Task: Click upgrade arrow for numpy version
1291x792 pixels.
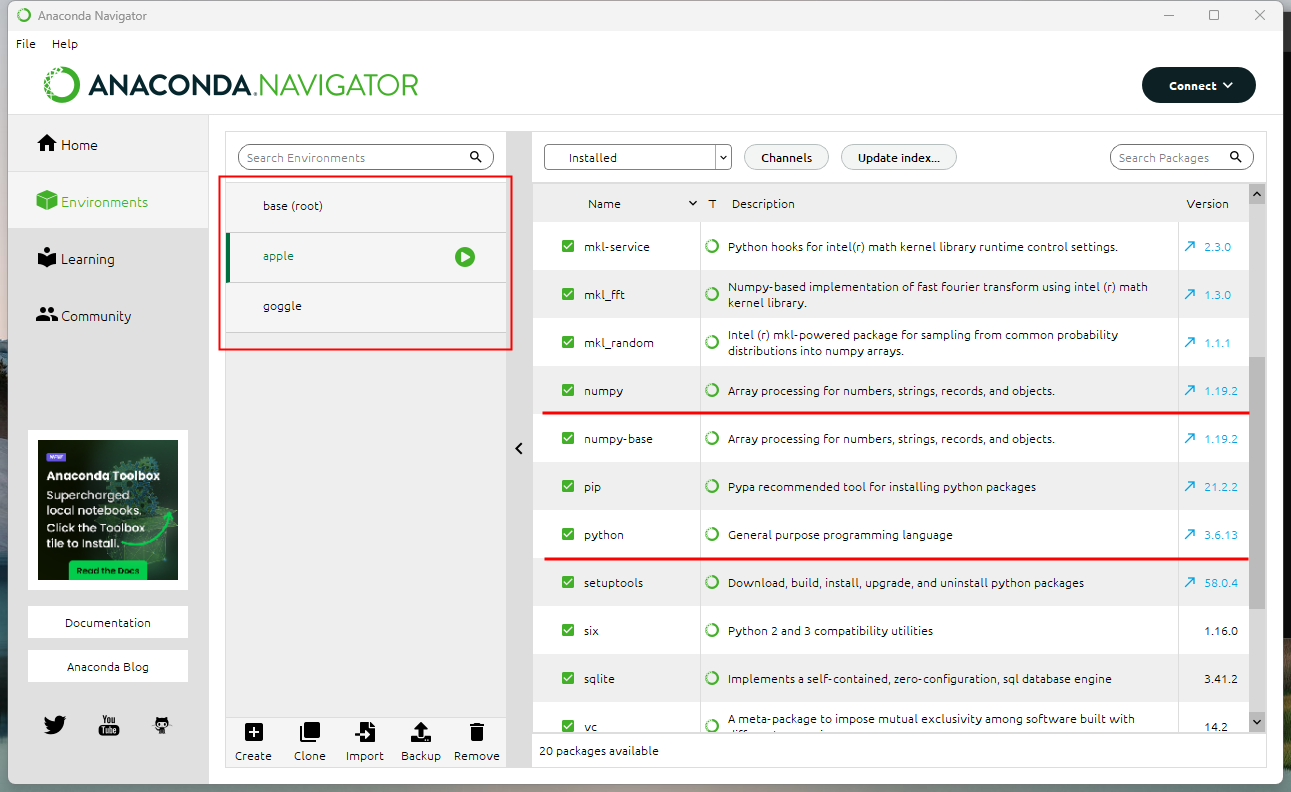Action: tap(1189, 390)
